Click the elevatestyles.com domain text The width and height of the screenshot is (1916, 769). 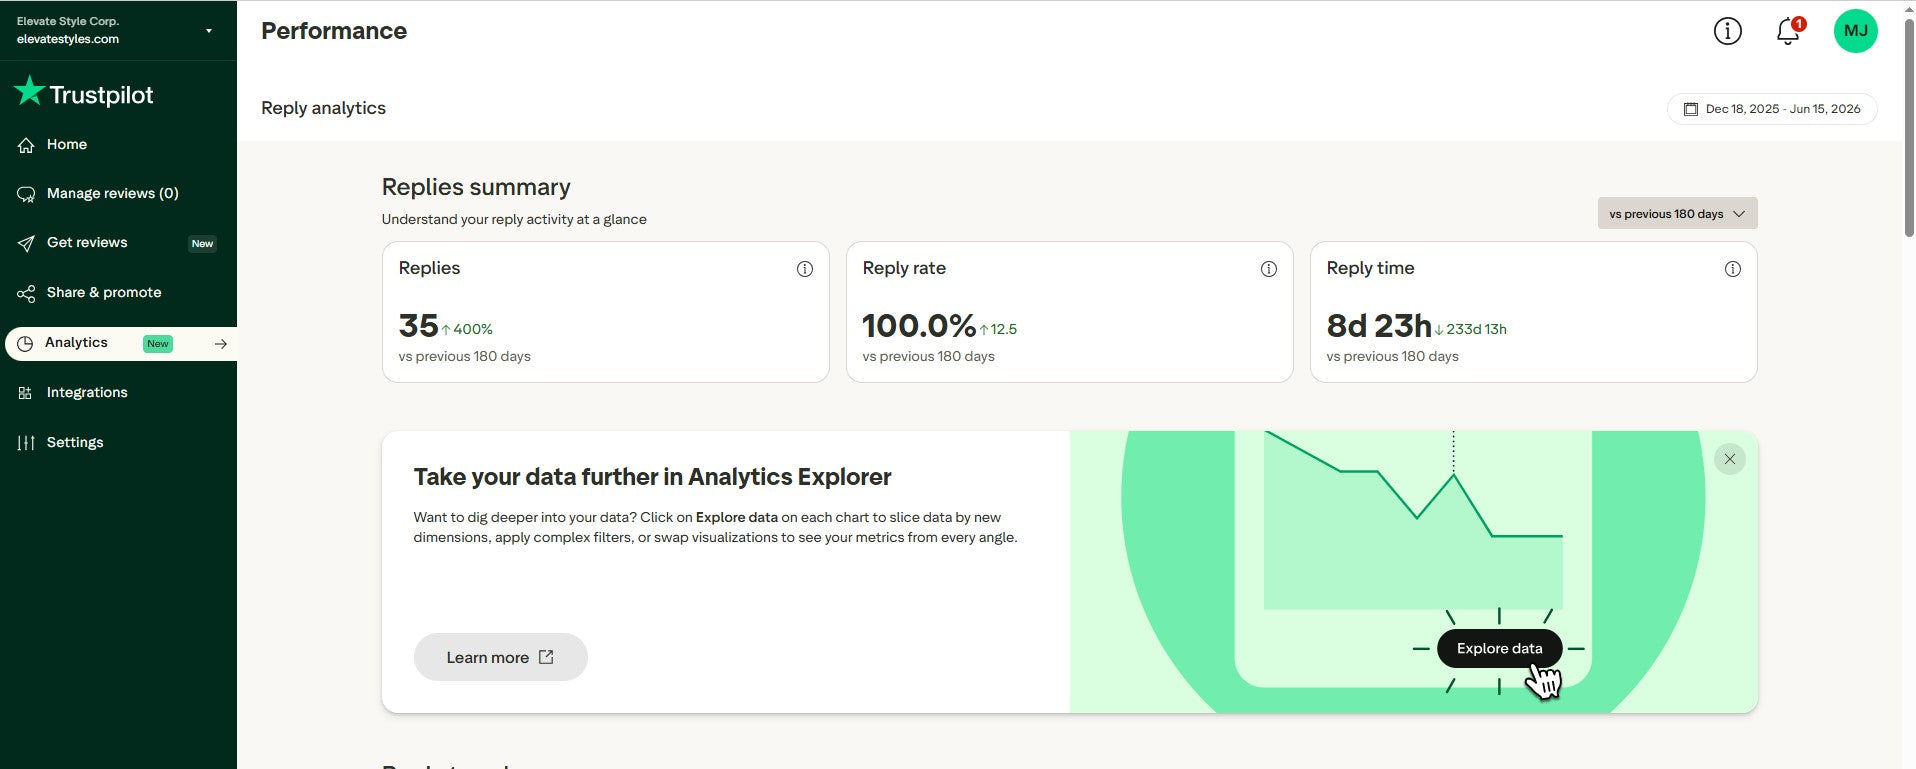[x=68, y=39]
